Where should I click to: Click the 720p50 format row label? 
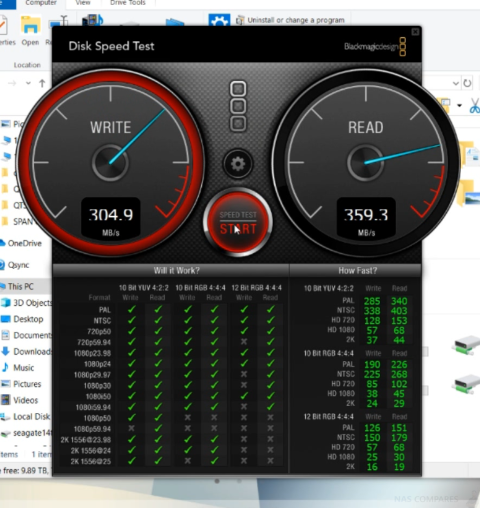pos(99,332)
